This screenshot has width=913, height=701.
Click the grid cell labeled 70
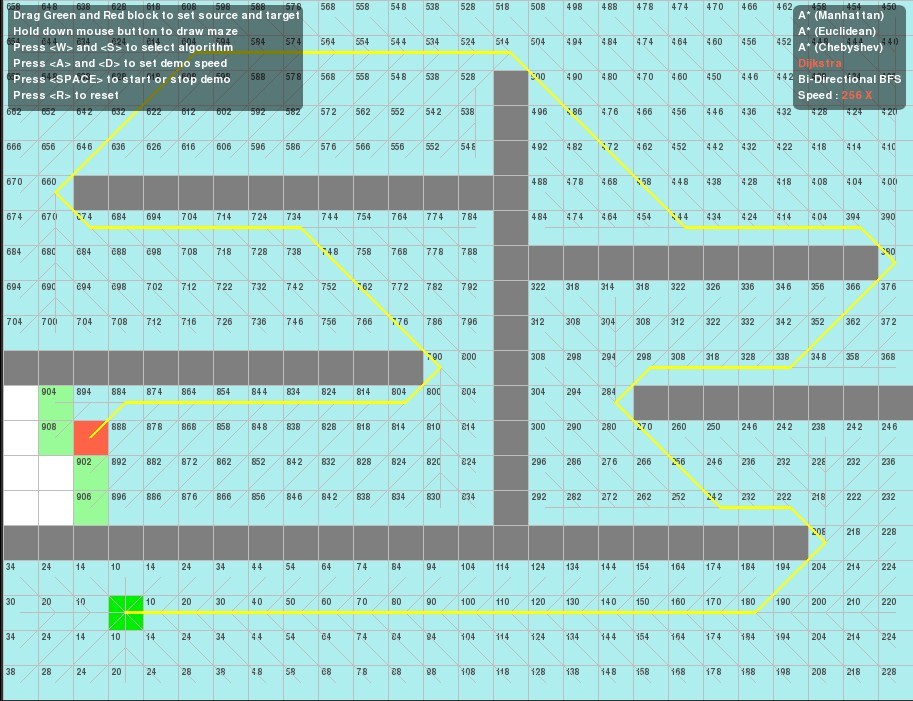(371, 613)
